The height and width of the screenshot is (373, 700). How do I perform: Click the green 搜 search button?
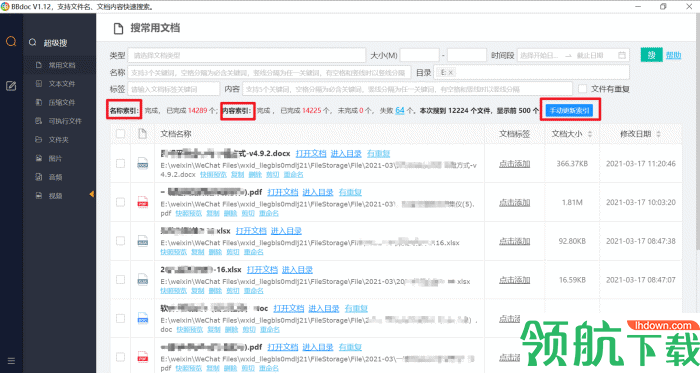(x=651, y=55)
